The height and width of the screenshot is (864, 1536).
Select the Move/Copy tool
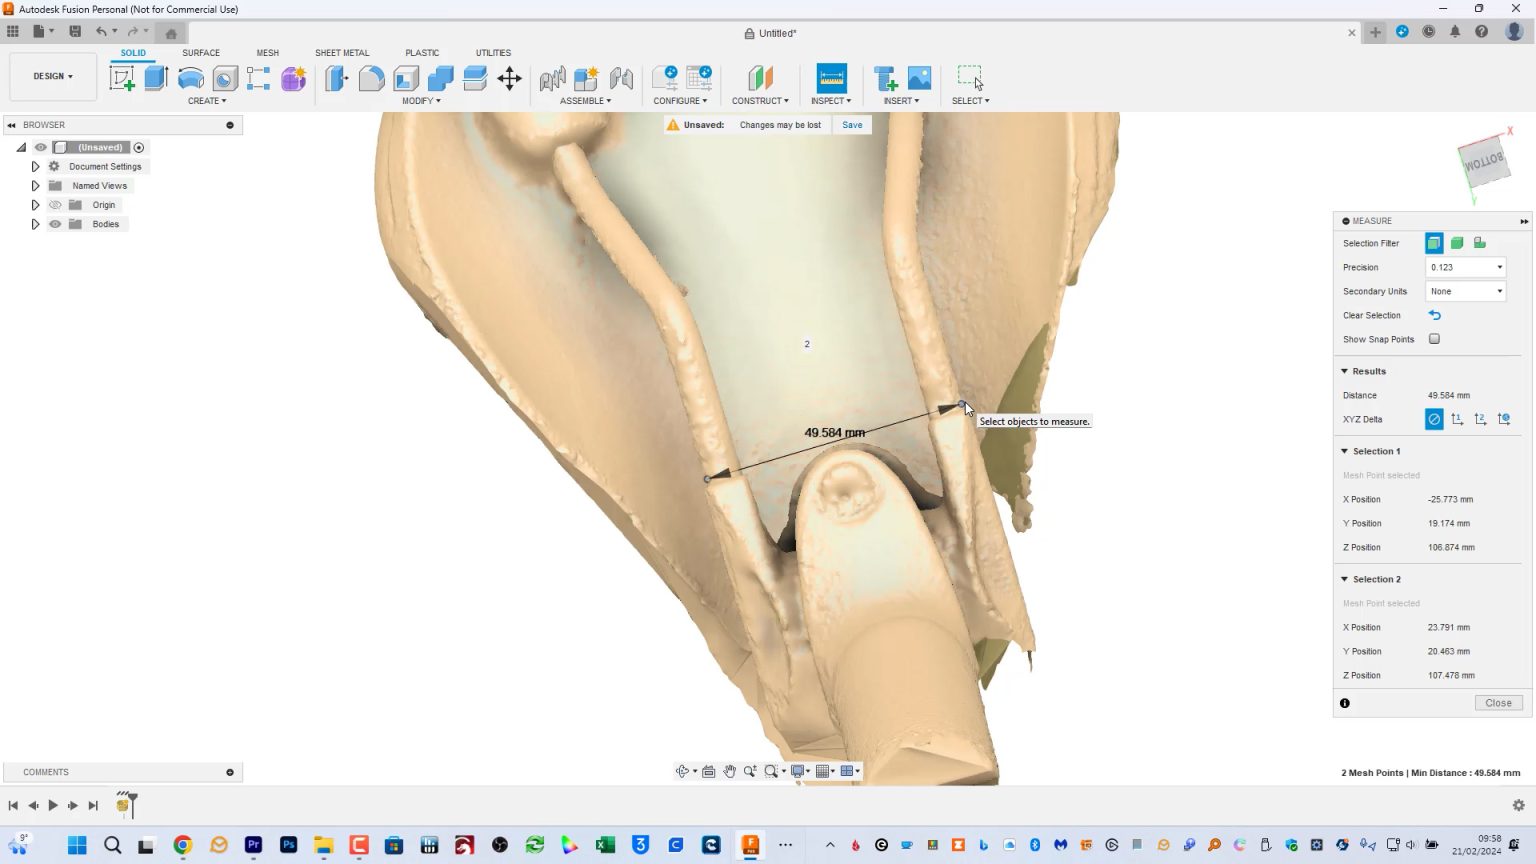pos(509,78)
